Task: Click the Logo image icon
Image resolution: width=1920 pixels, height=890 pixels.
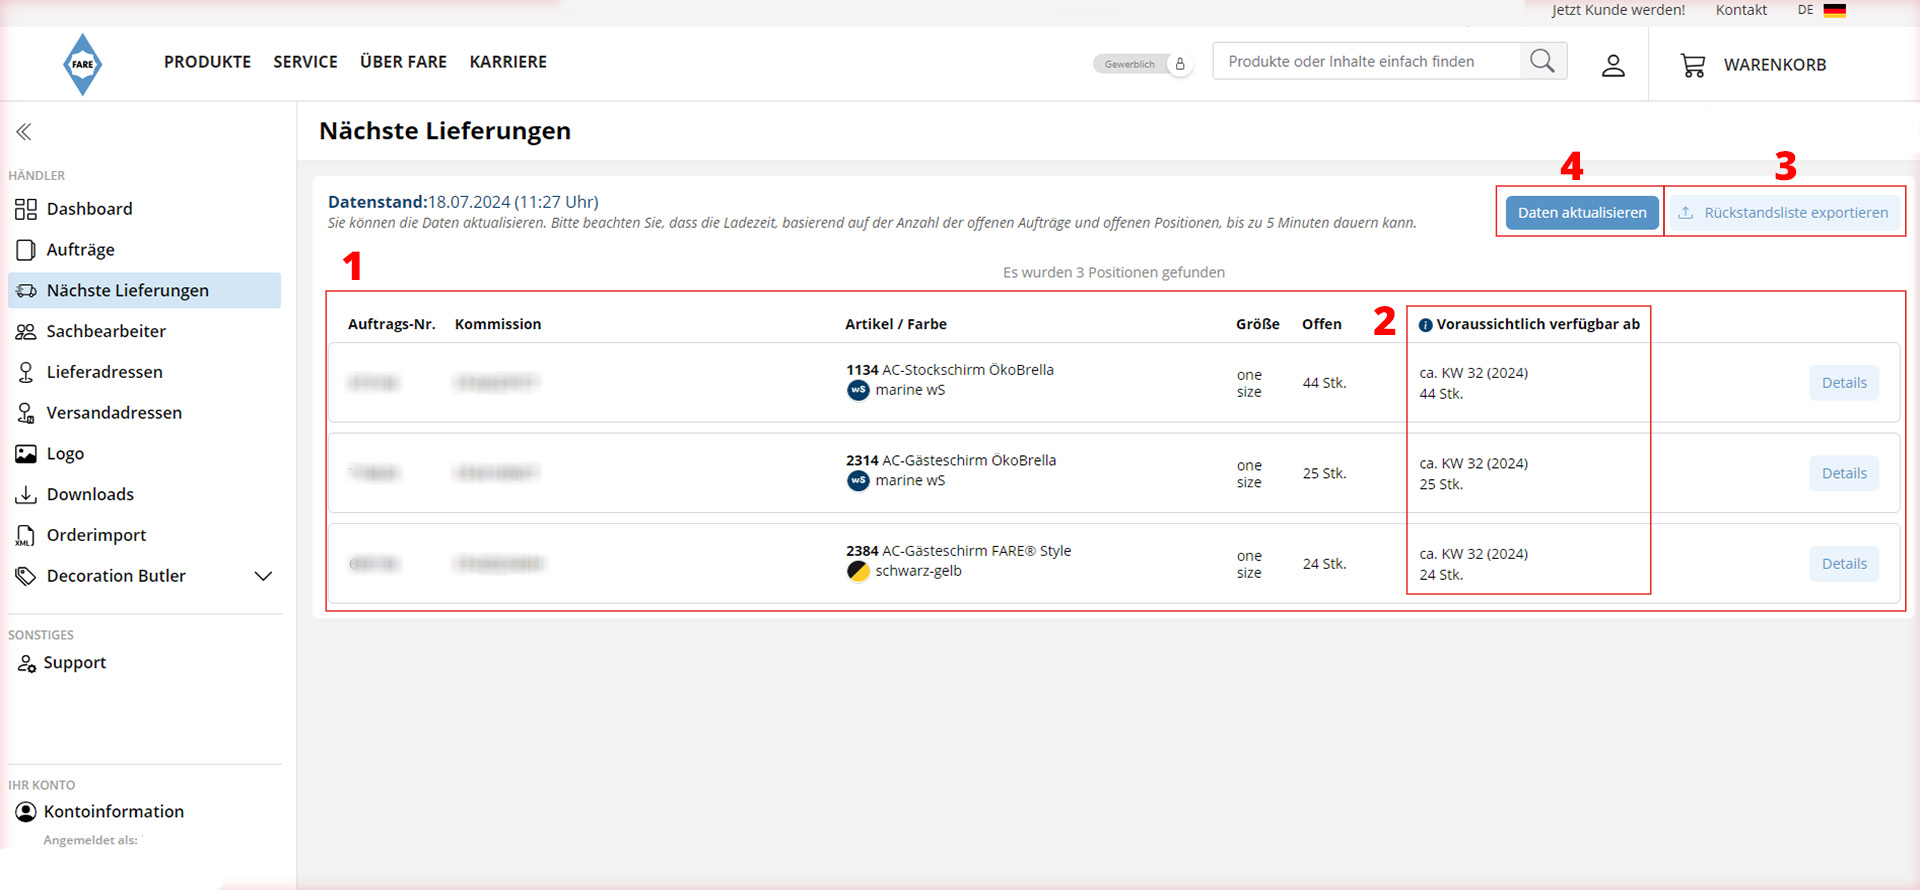Action: pyautogui.click(x=26, y=454)
